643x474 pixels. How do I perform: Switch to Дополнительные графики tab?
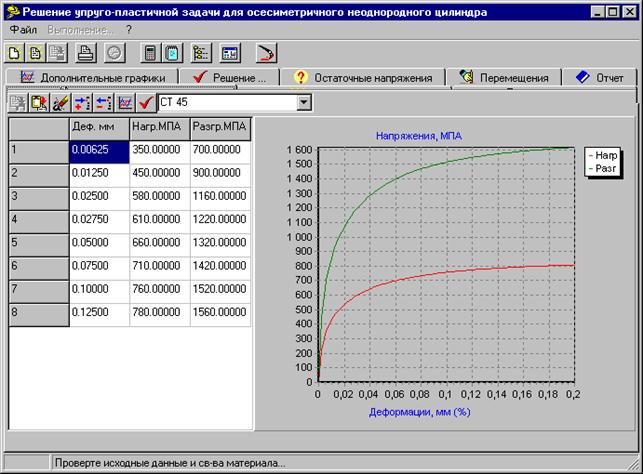(92, 78)
